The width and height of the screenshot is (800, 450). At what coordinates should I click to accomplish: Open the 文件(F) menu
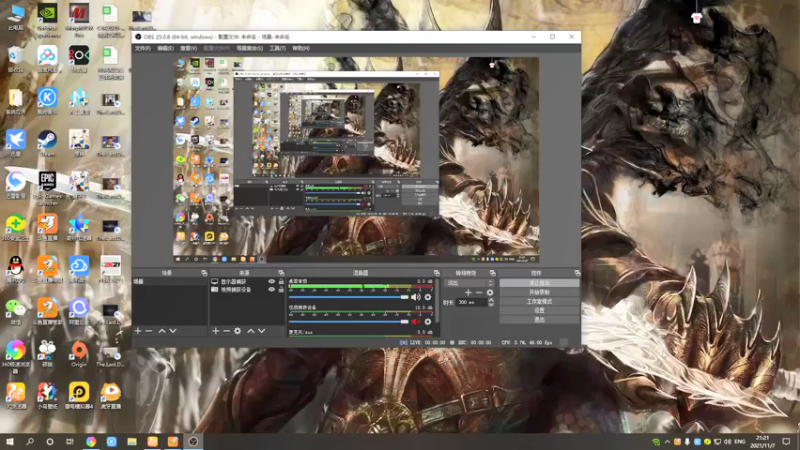click(x=143, y=48)
